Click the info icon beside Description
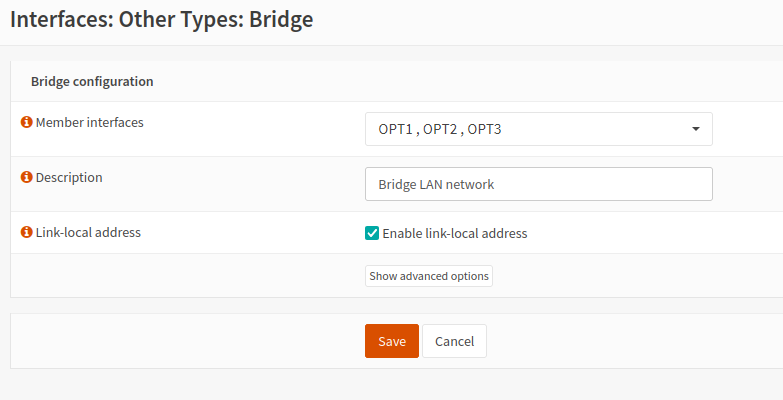The width and height of the screenshot is (783, 400). (27, 177)
